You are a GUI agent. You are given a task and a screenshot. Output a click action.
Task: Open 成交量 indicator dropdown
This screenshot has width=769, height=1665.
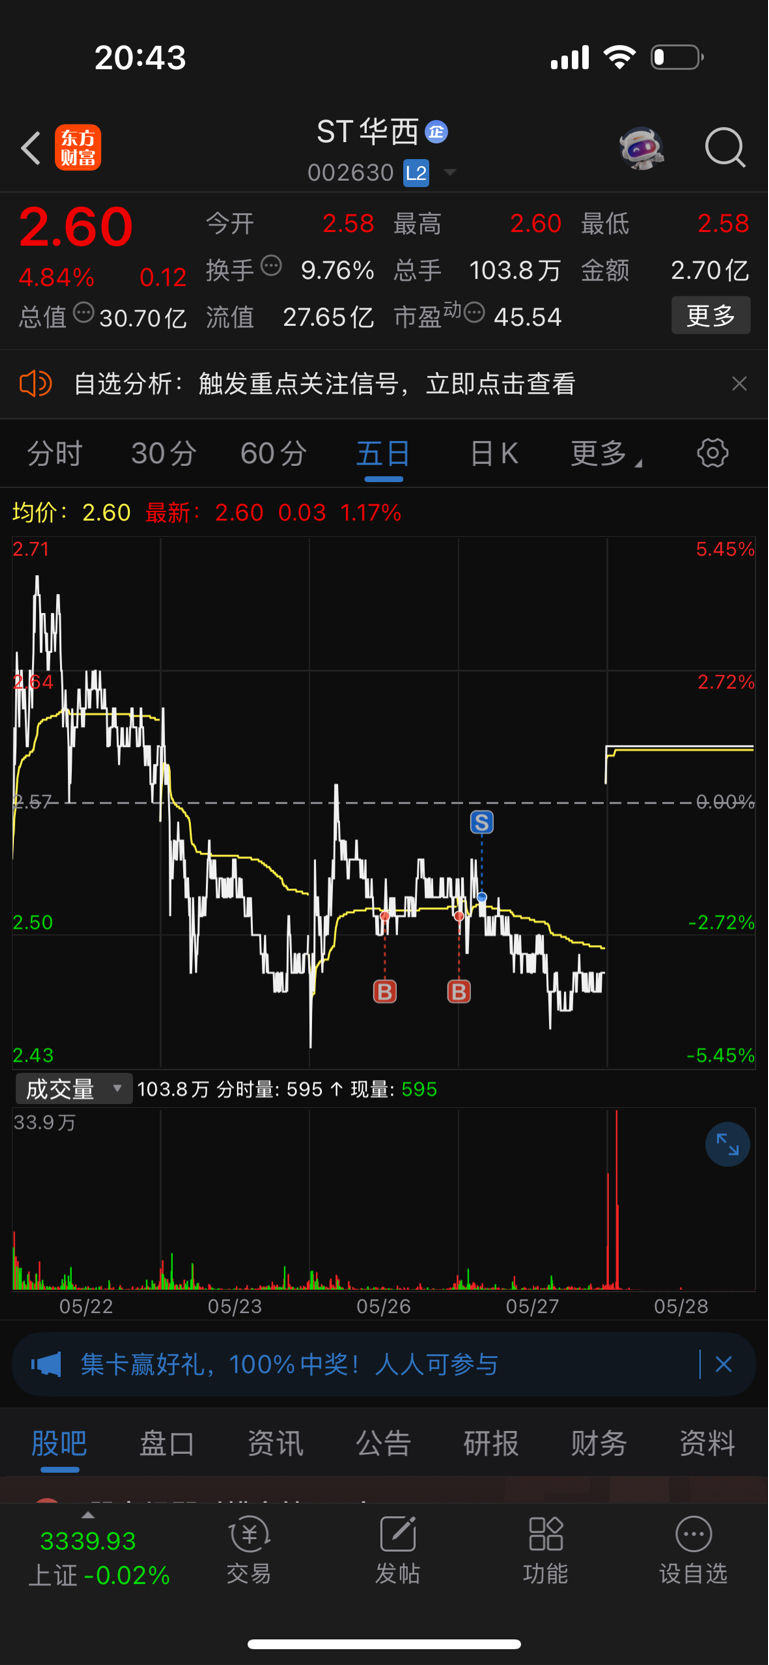click(x=74, y=1089)
